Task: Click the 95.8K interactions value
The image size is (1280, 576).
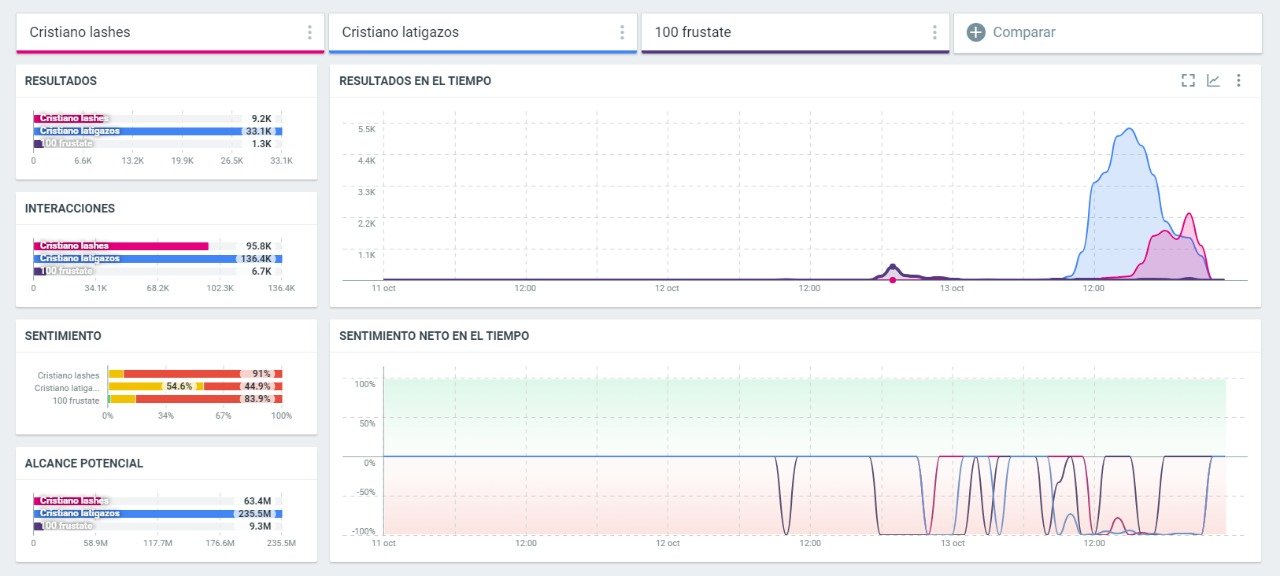Action: 258,246
